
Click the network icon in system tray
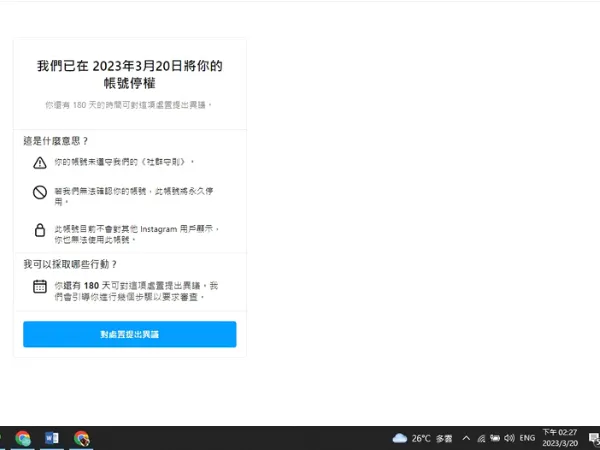(x=481, y=438)
